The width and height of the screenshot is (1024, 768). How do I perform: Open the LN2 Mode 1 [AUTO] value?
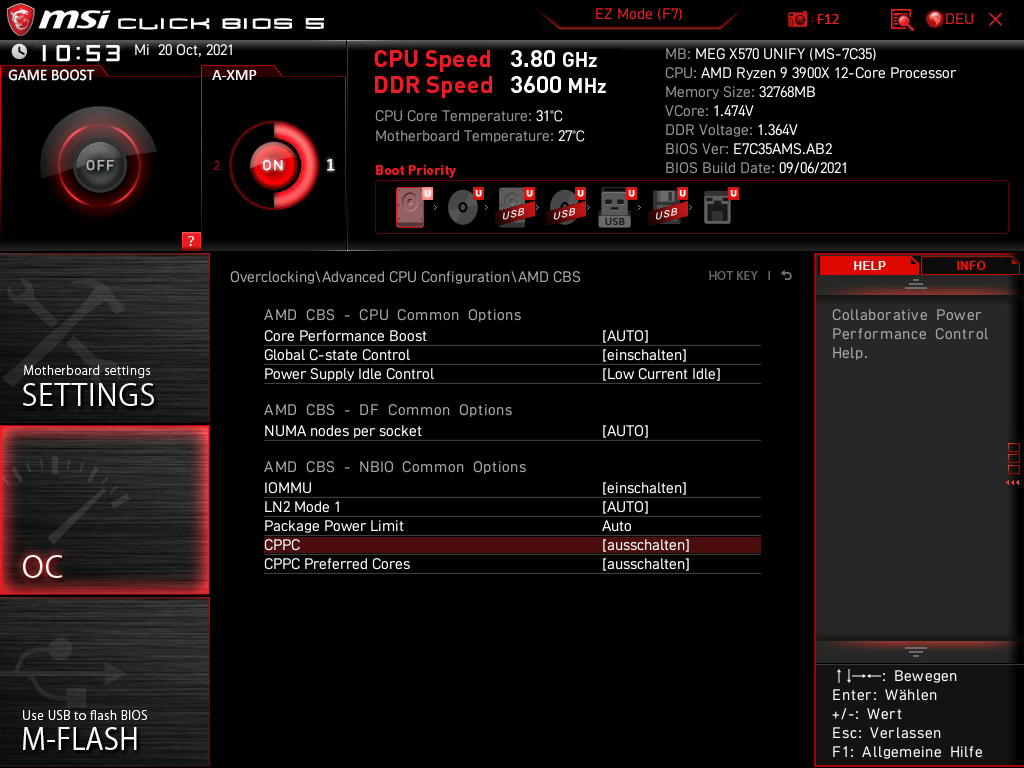coord(625,507)
